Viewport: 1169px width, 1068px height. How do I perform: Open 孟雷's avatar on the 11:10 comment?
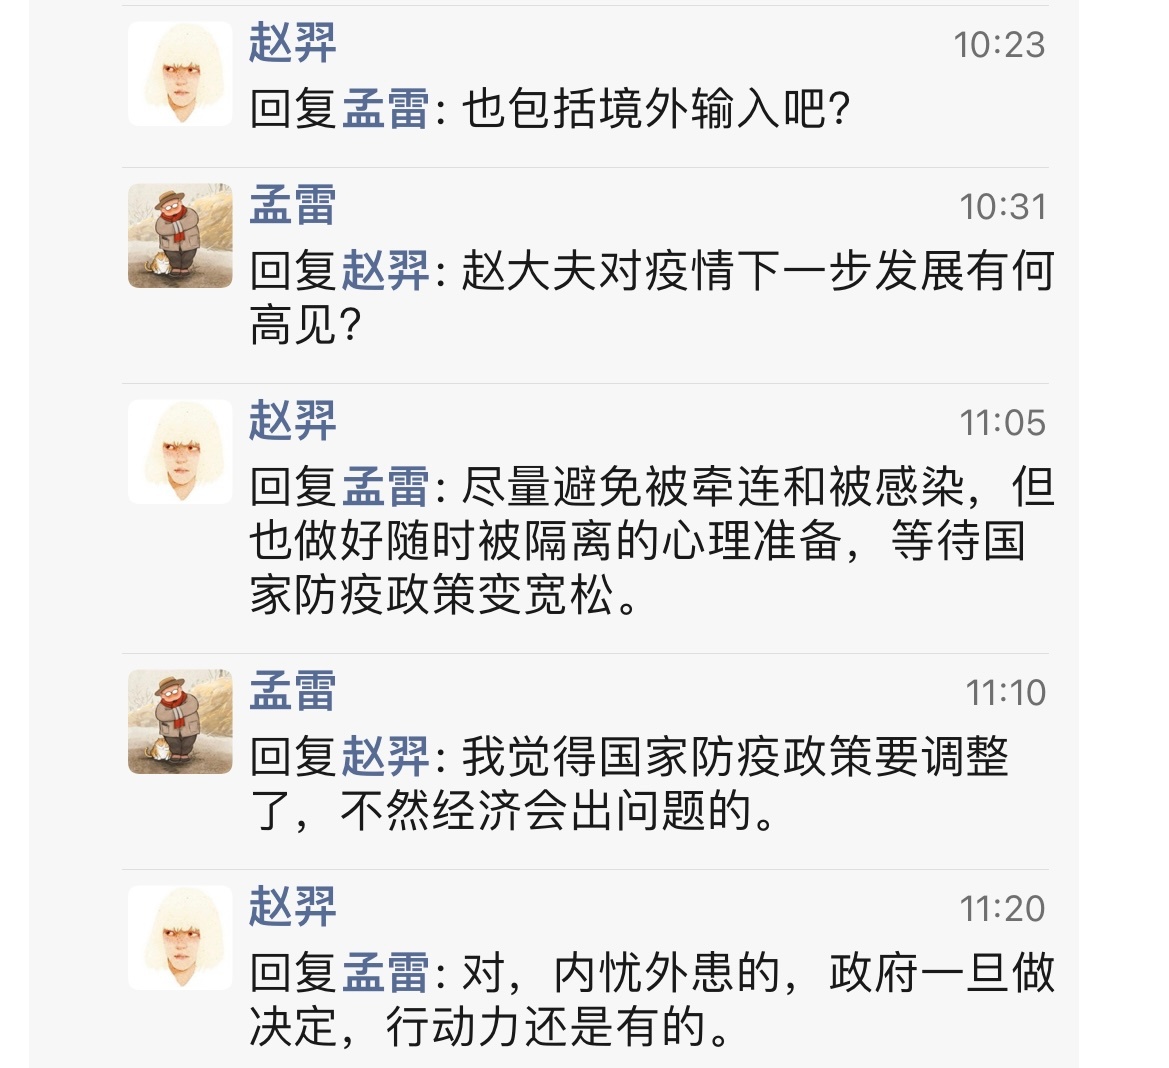pyautogui.click(x=180, y=721)
